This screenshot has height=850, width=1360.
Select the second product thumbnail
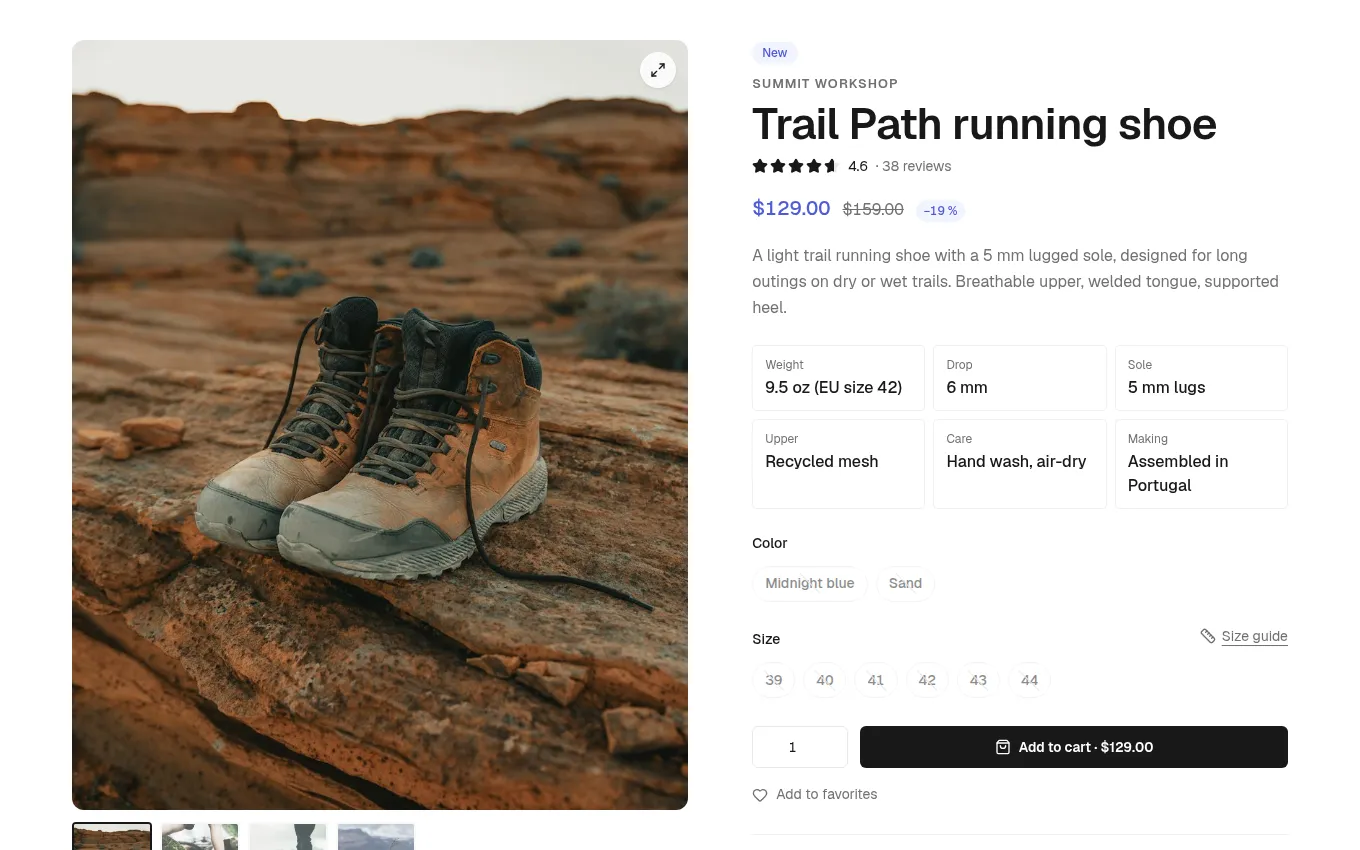pos(200,836)
